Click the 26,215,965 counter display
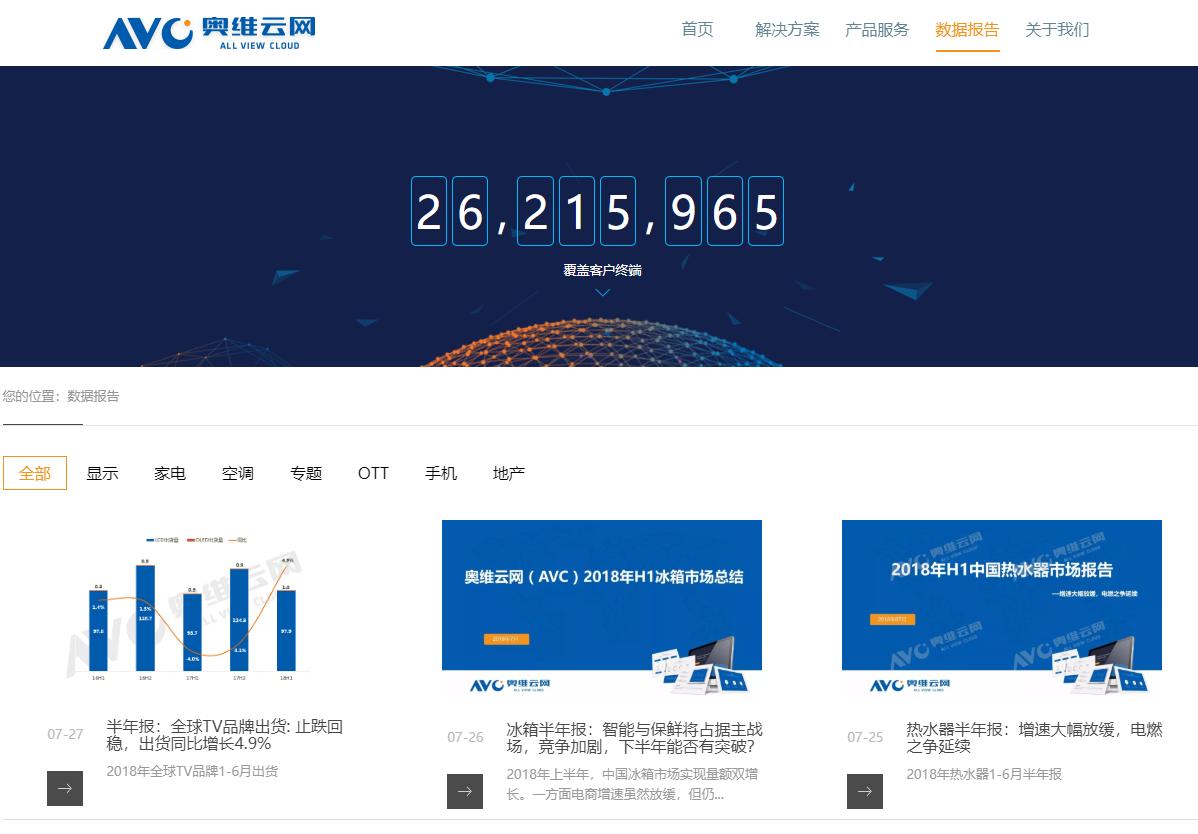Viewport: 1198px width, 834px height. coord(597,211)
